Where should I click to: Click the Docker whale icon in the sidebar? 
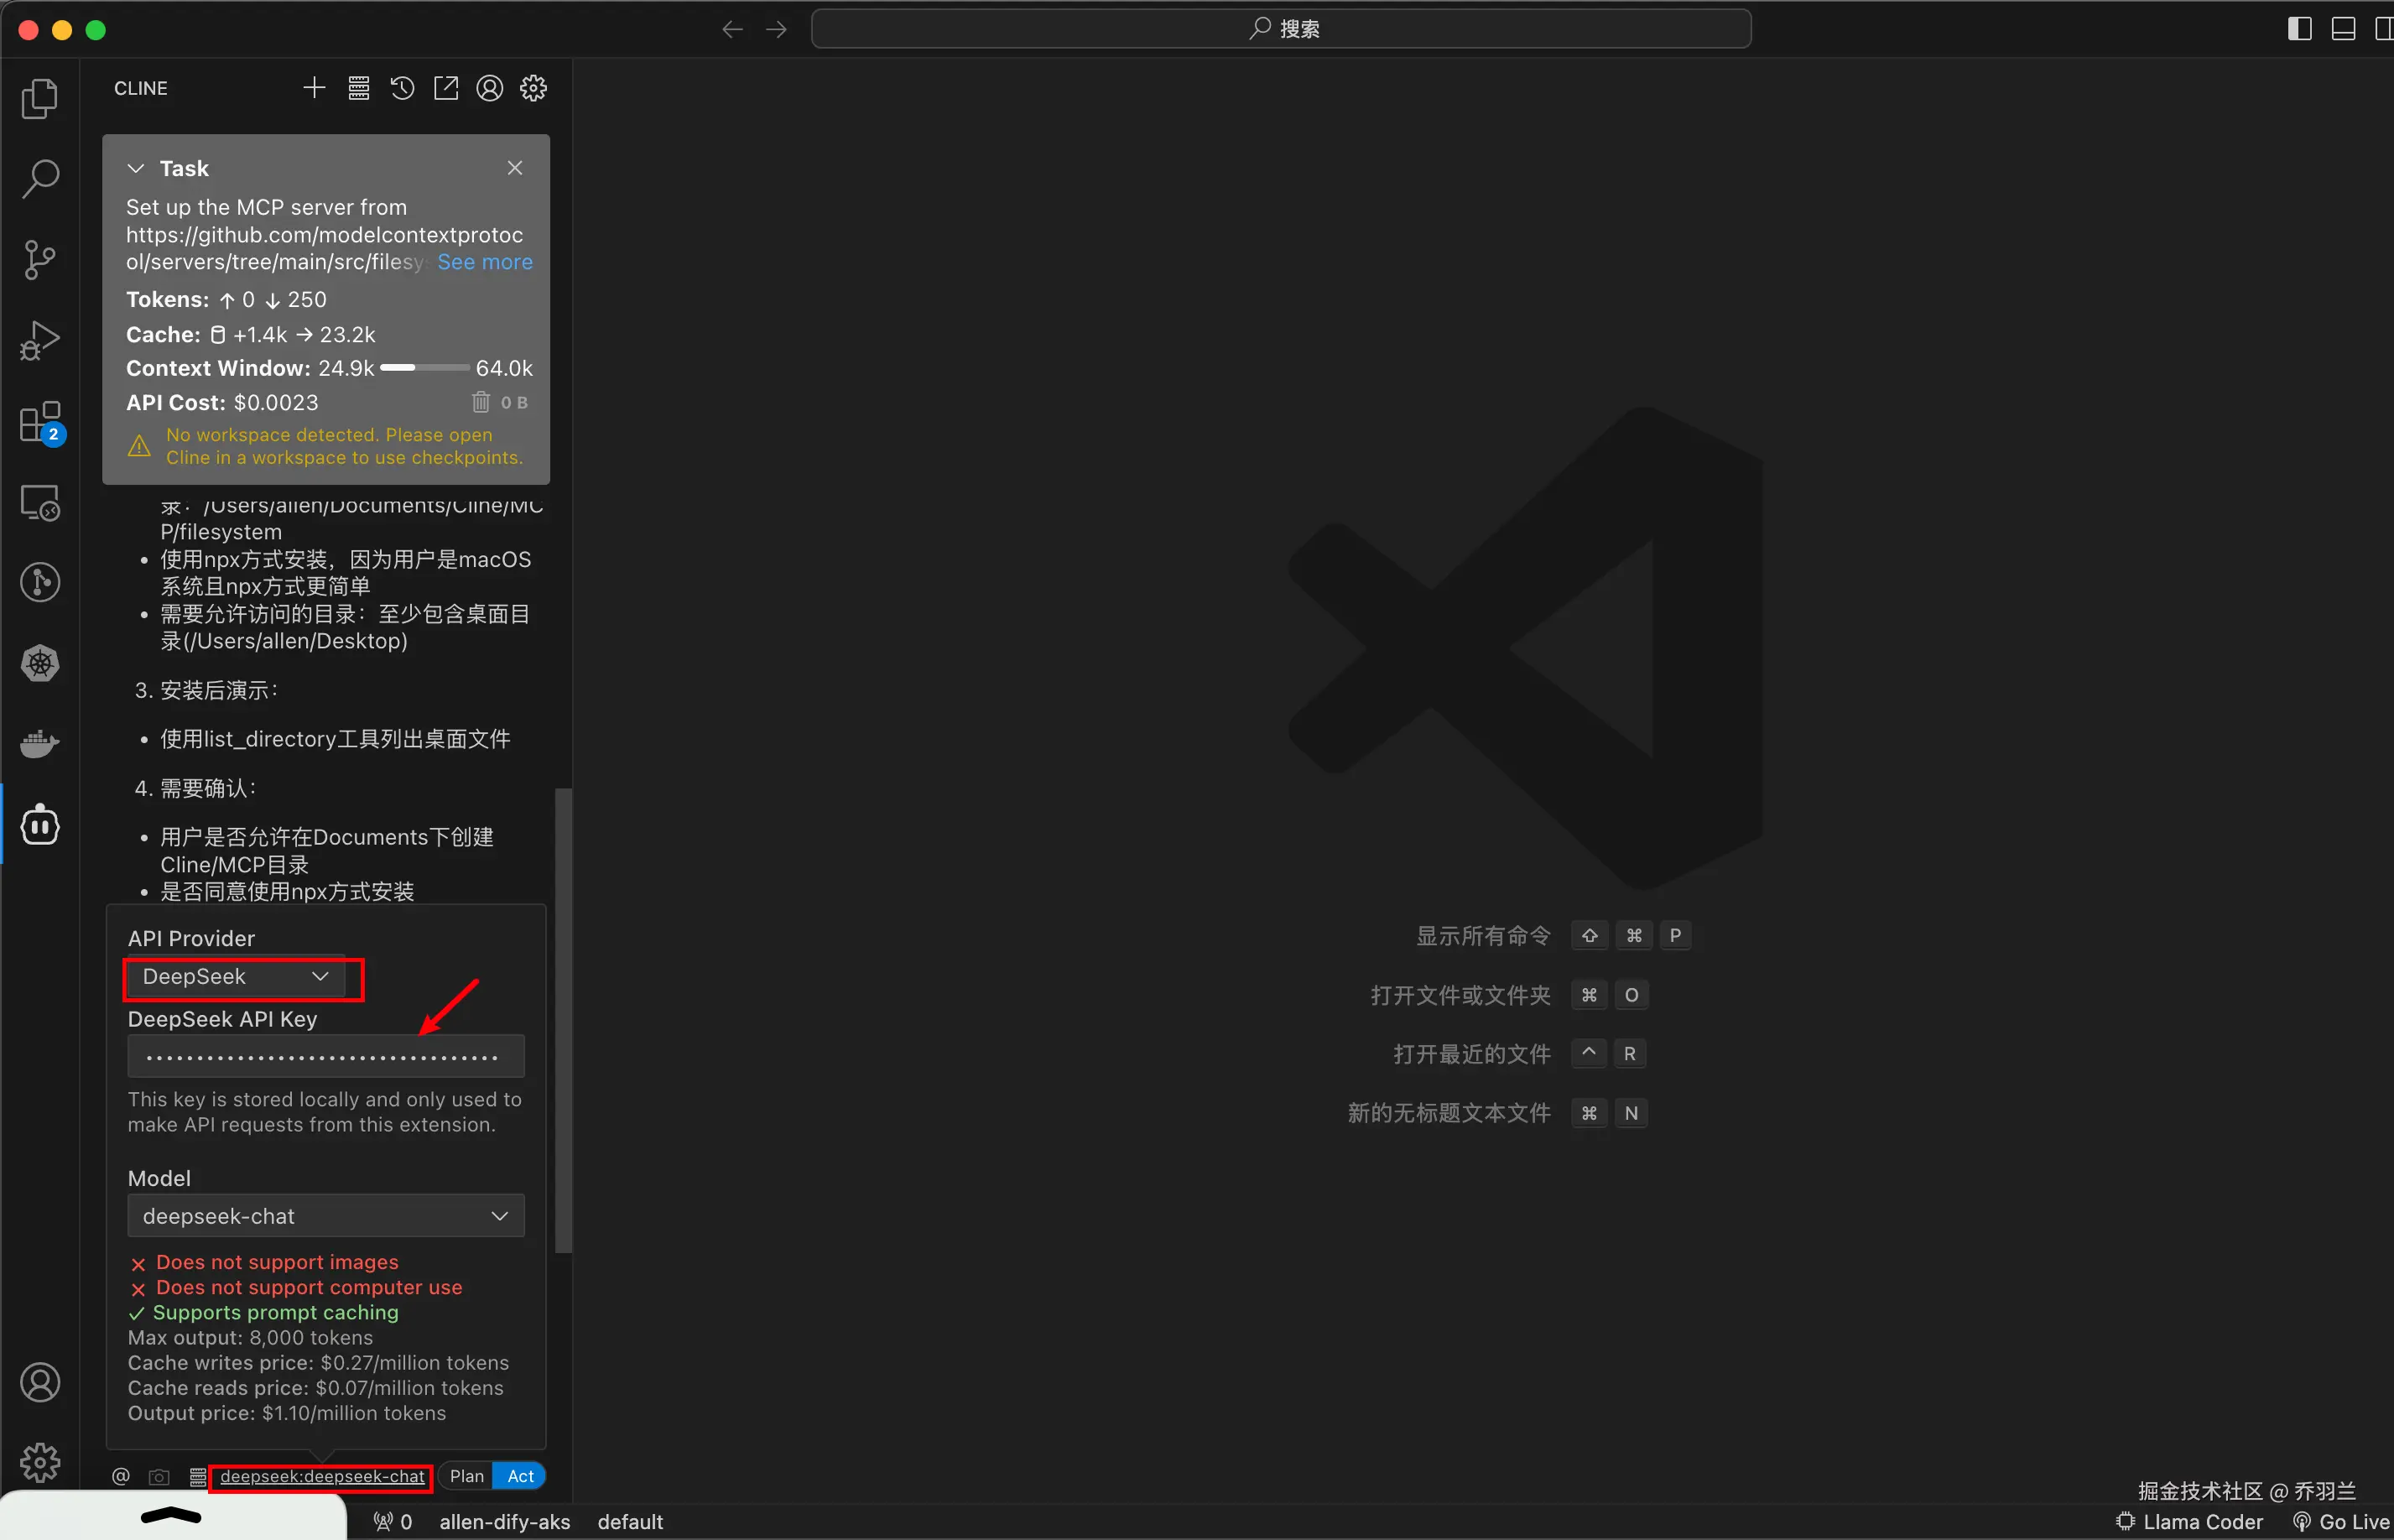40,743
